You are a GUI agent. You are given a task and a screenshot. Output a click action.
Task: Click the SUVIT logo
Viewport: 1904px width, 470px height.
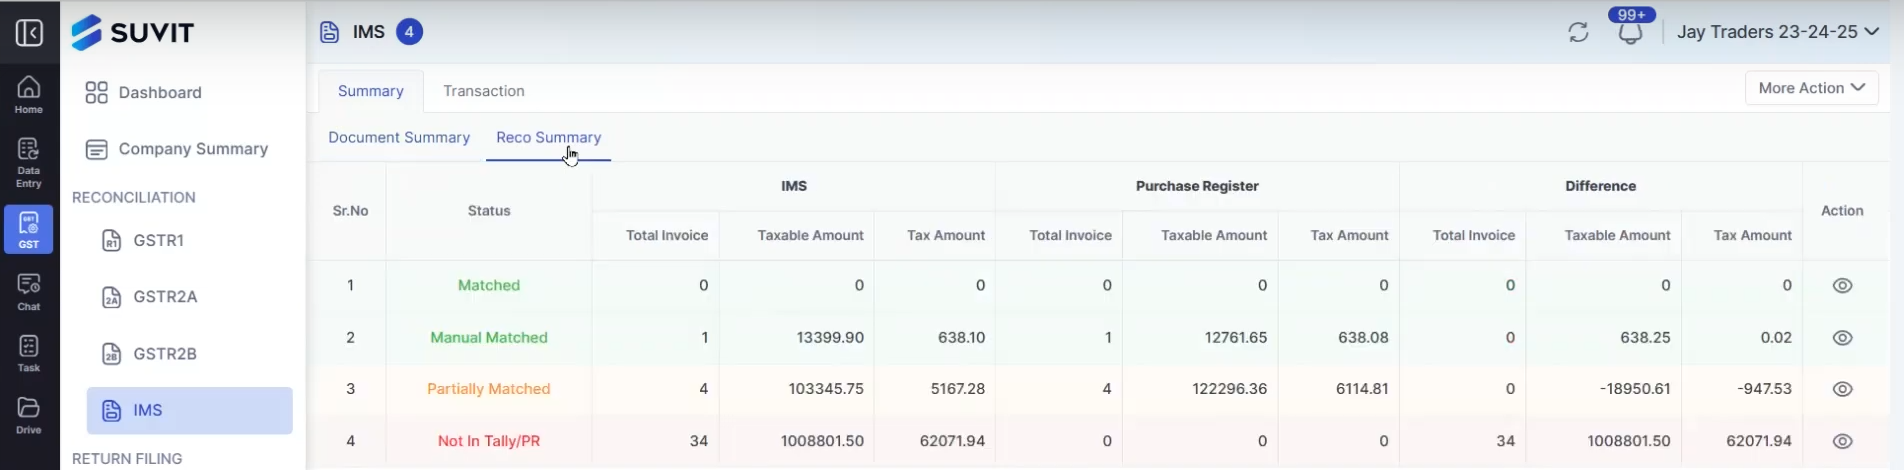click(133, 32)
